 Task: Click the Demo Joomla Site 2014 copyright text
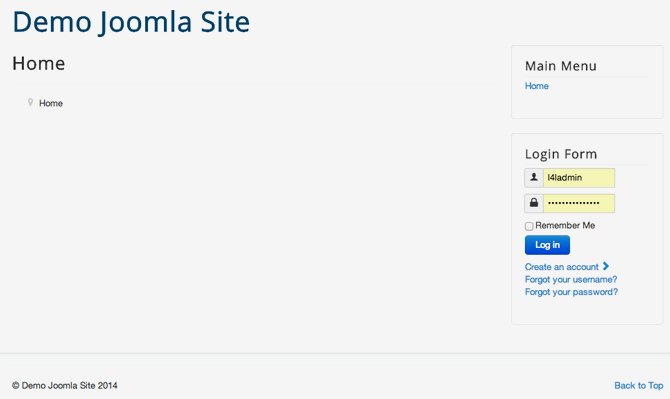pyautogui.click(x=65, y=385)
